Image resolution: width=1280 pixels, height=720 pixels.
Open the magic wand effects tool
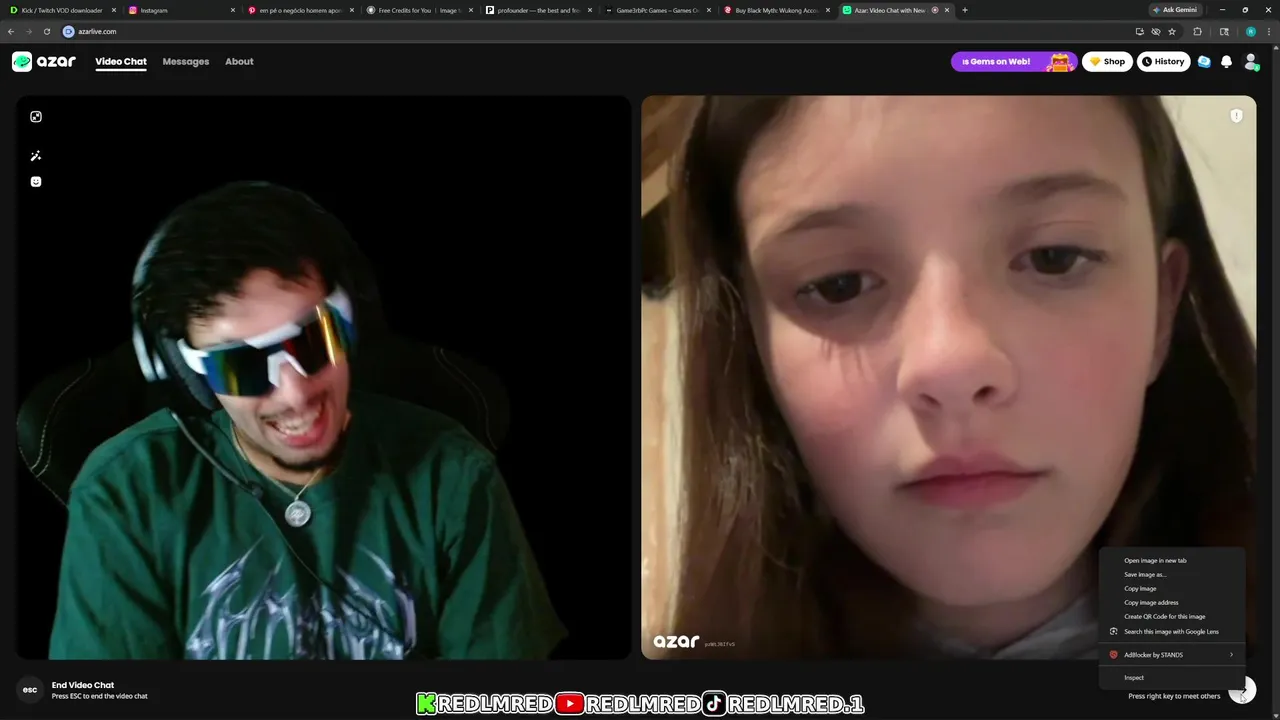pyautogui.click(x=36, y=156)
